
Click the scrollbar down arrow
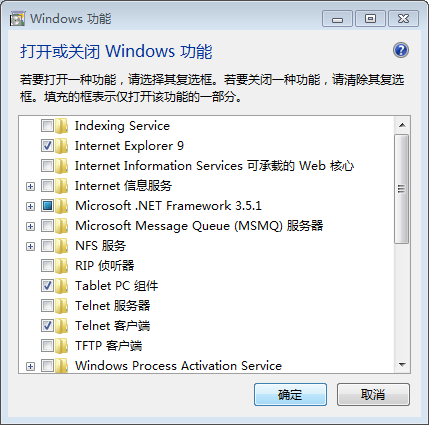point(402,365)
